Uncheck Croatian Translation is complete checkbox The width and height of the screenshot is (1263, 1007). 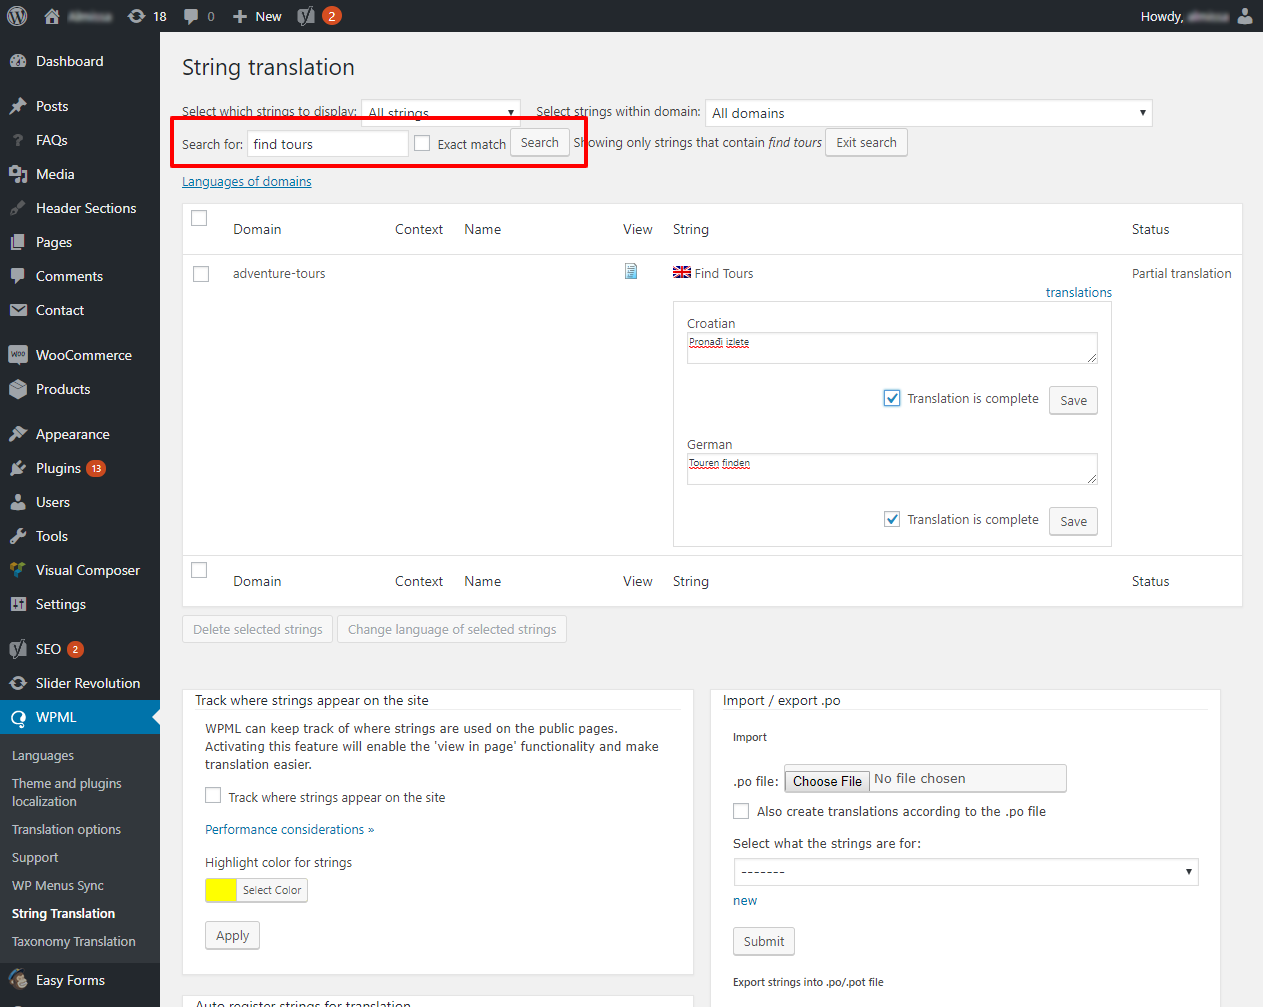click(x=892, y=398)
